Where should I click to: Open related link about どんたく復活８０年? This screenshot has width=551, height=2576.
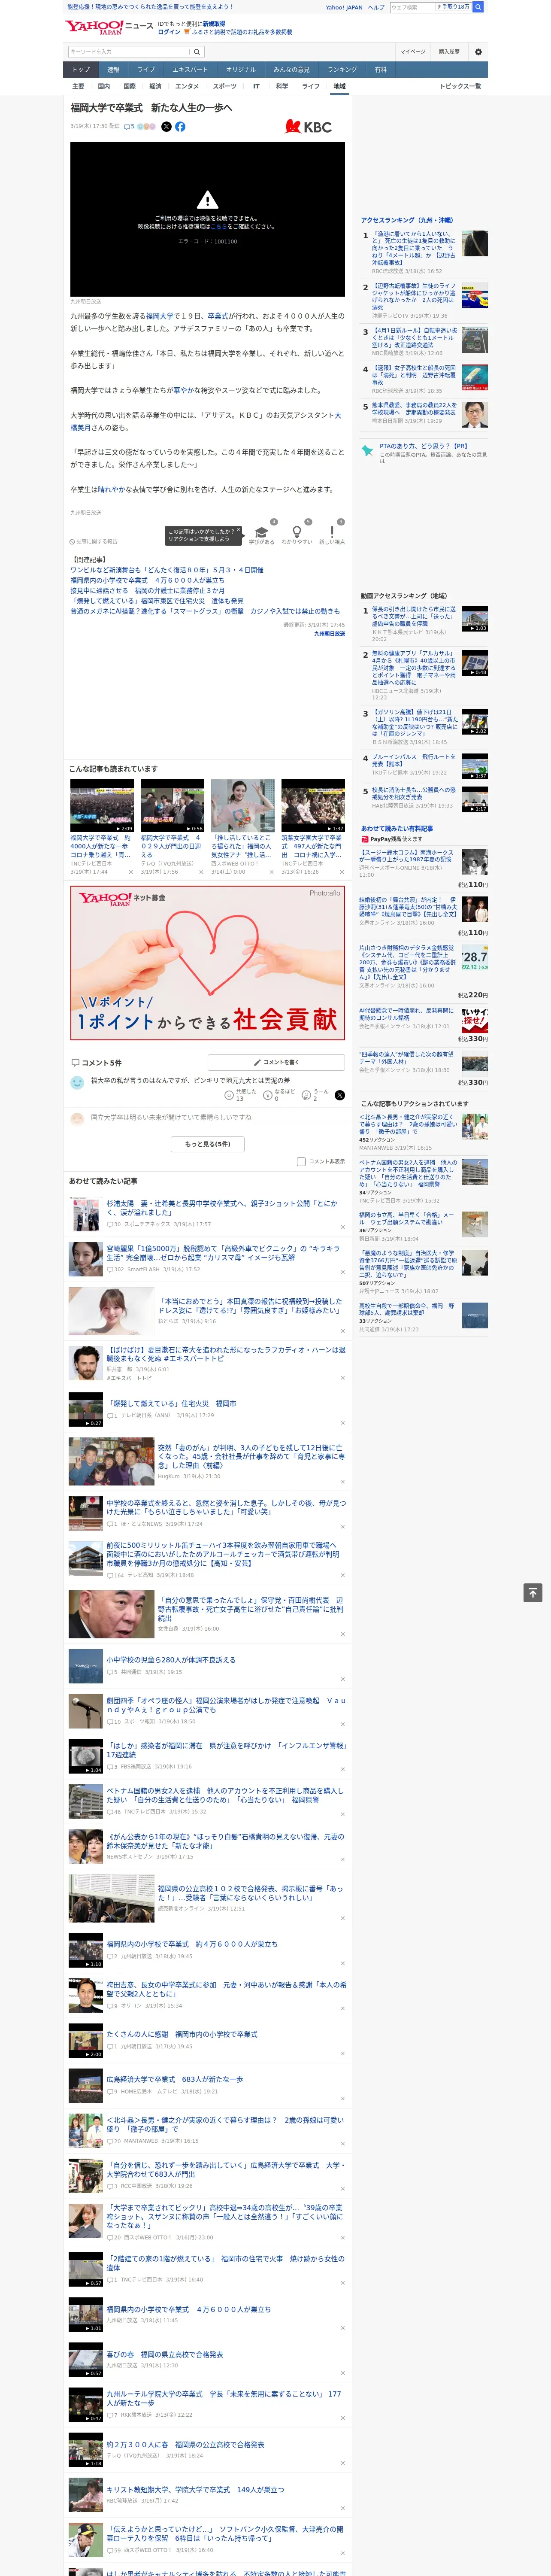[x=167, y=570]
